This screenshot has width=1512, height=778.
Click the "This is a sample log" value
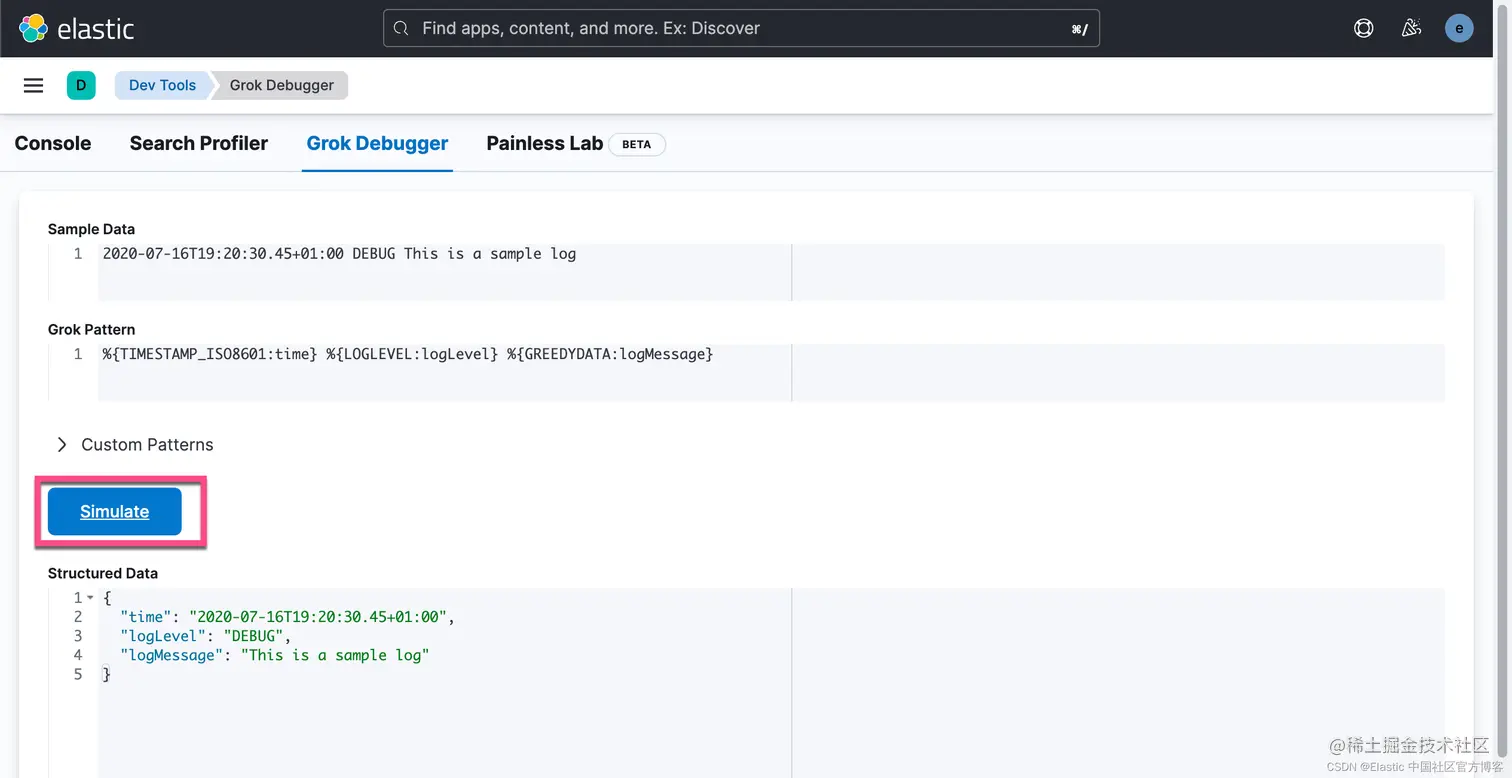coord(335,655)
